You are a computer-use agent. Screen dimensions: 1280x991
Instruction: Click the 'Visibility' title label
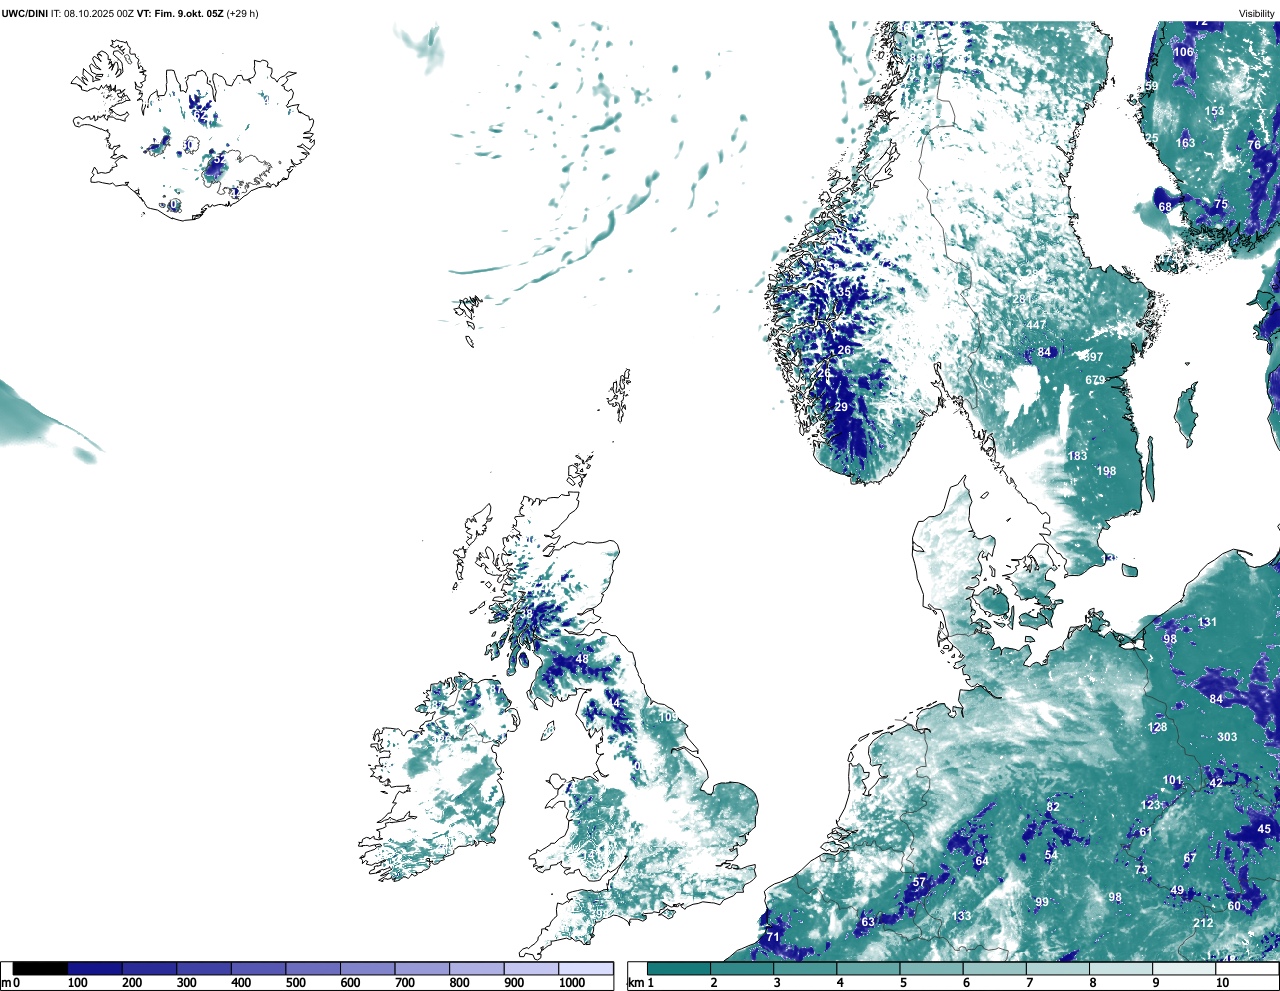(1257, 13)
